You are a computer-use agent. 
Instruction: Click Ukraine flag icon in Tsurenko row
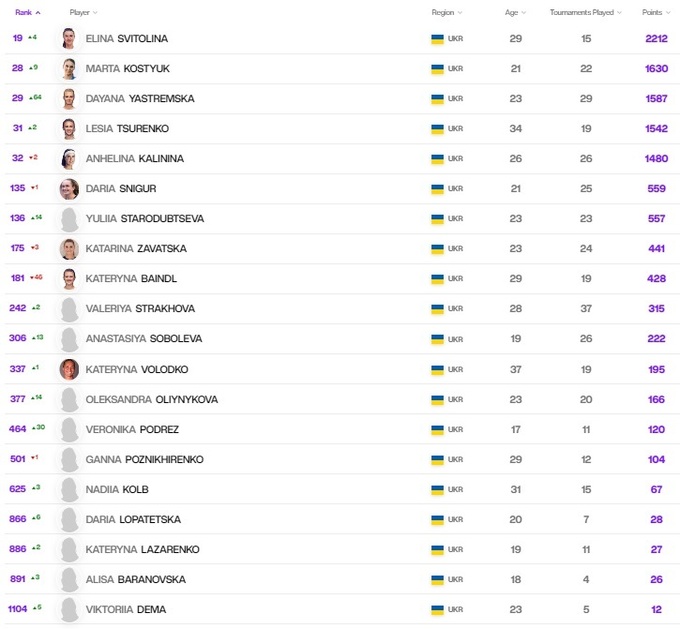coord(437,129)
